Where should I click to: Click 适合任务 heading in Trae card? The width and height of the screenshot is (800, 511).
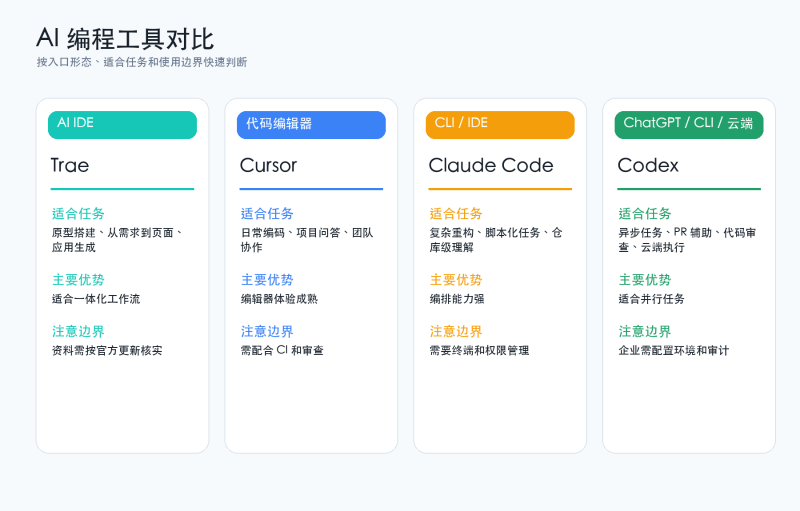[78, 213]
